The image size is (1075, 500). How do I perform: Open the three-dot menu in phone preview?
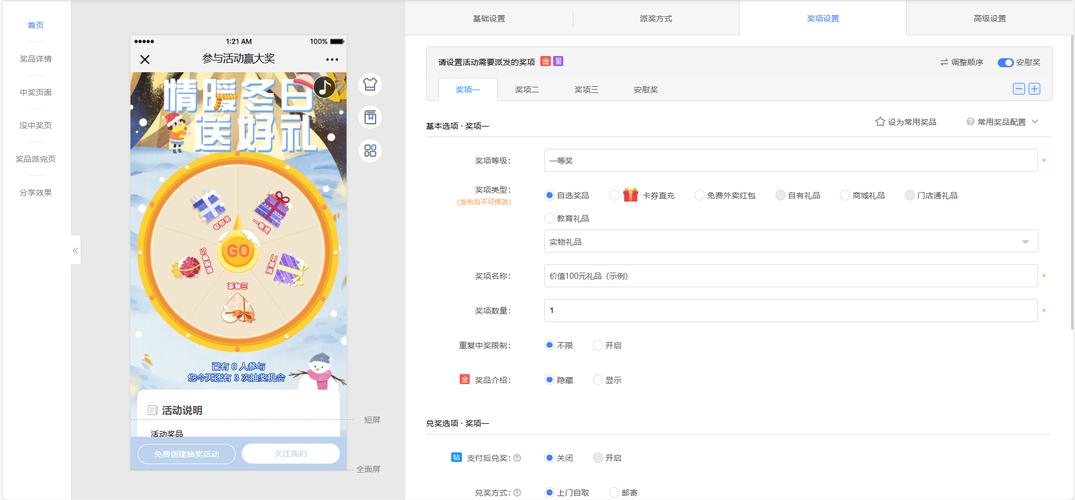tap(333, 60)
